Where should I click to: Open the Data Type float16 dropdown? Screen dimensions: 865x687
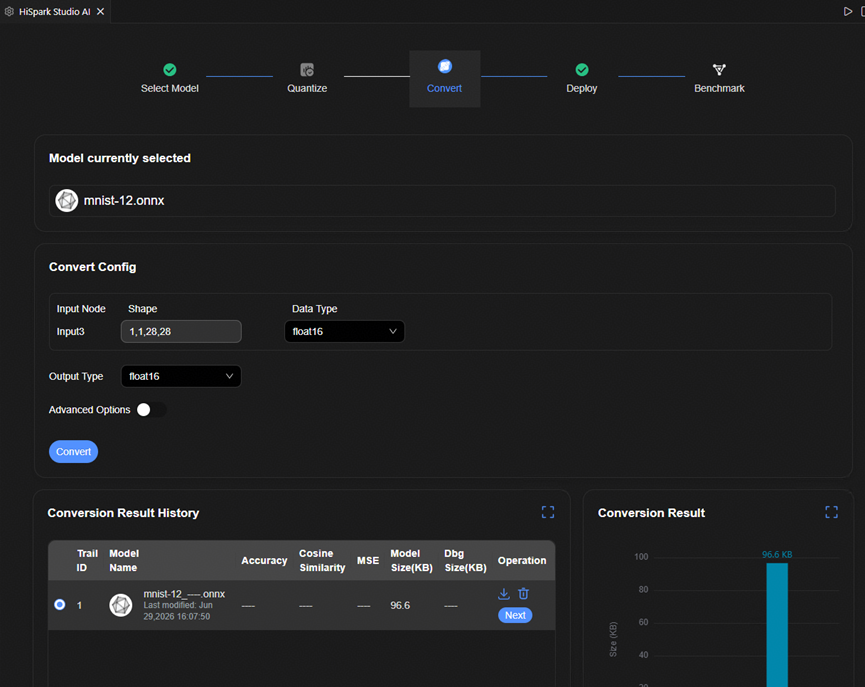pyautogui.click(x=344, y=332)
